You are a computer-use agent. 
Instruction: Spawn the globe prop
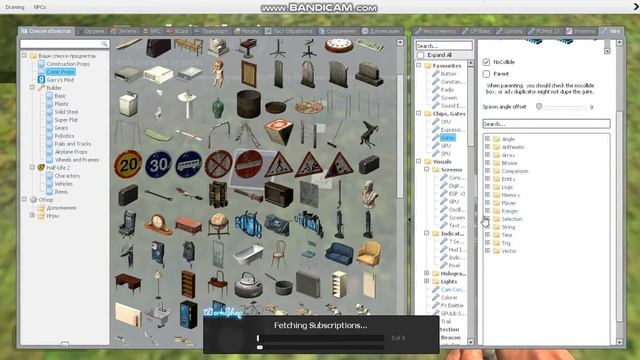point(218,225)
